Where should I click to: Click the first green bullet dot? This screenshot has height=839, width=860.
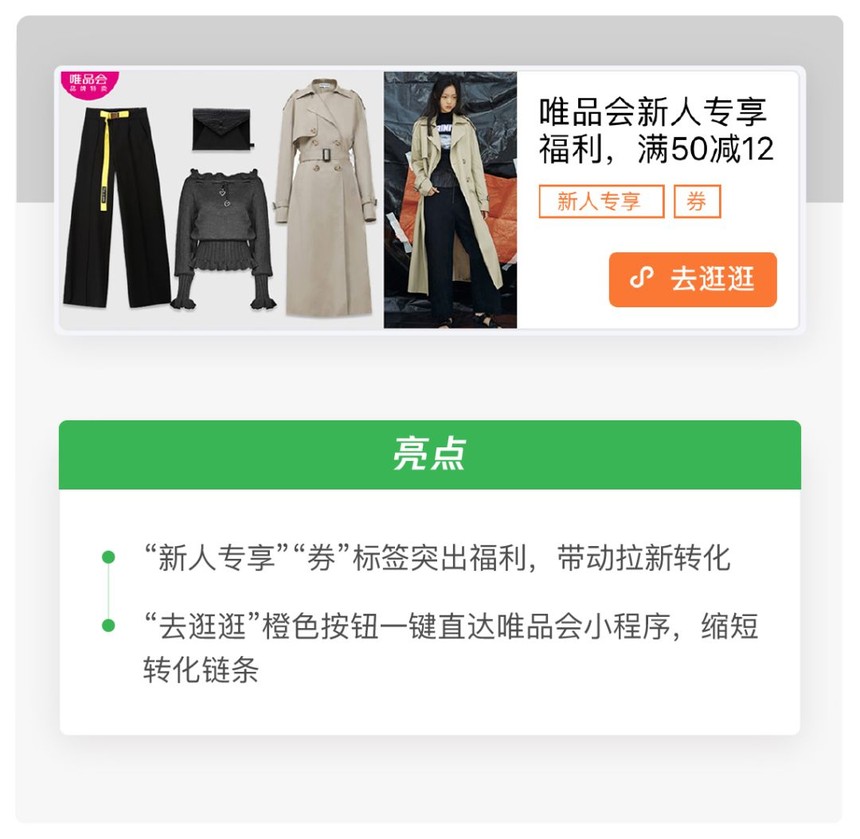(109, 558)
